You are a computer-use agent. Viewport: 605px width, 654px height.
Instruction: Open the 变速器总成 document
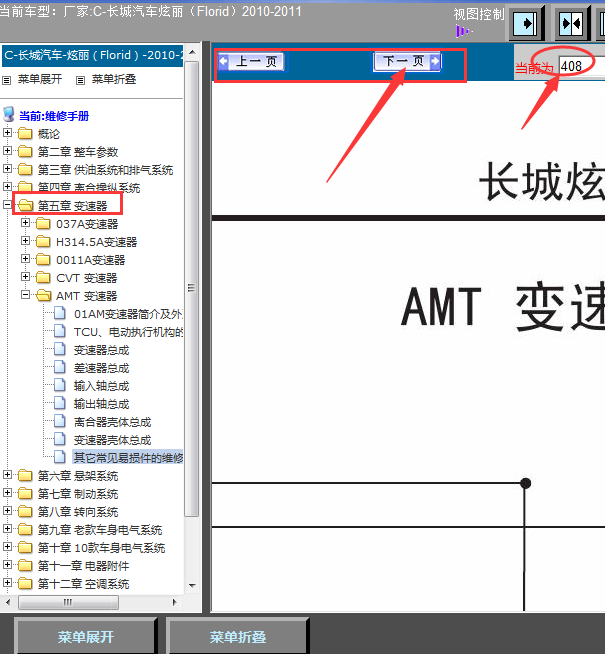[x=101, y=350]
